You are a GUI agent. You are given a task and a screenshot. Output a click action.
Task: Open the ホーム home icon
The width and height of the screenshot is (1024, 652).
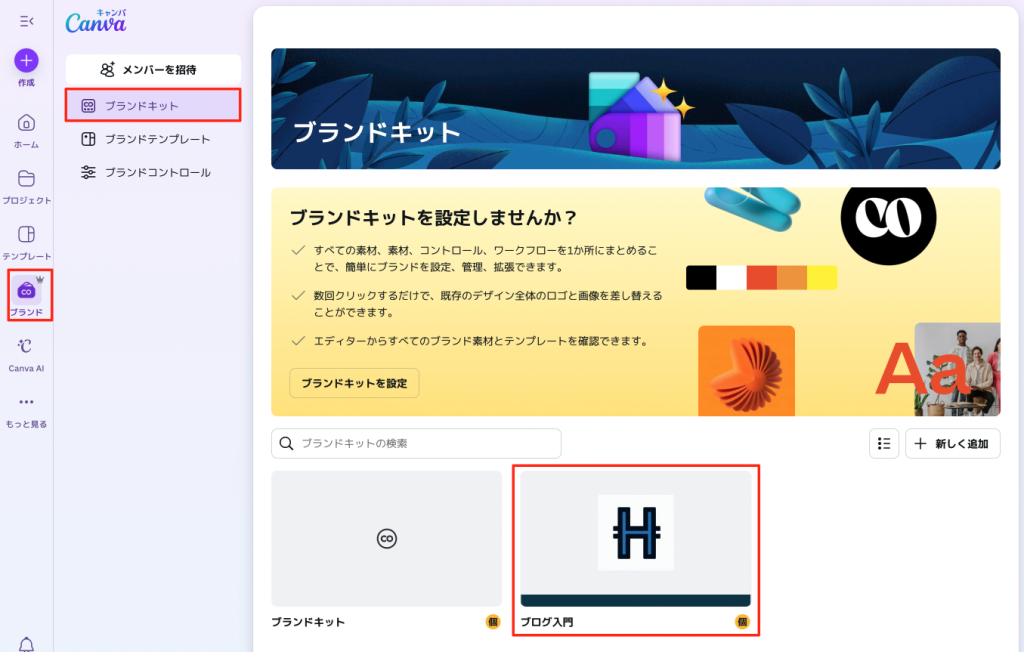click(26, 123)
